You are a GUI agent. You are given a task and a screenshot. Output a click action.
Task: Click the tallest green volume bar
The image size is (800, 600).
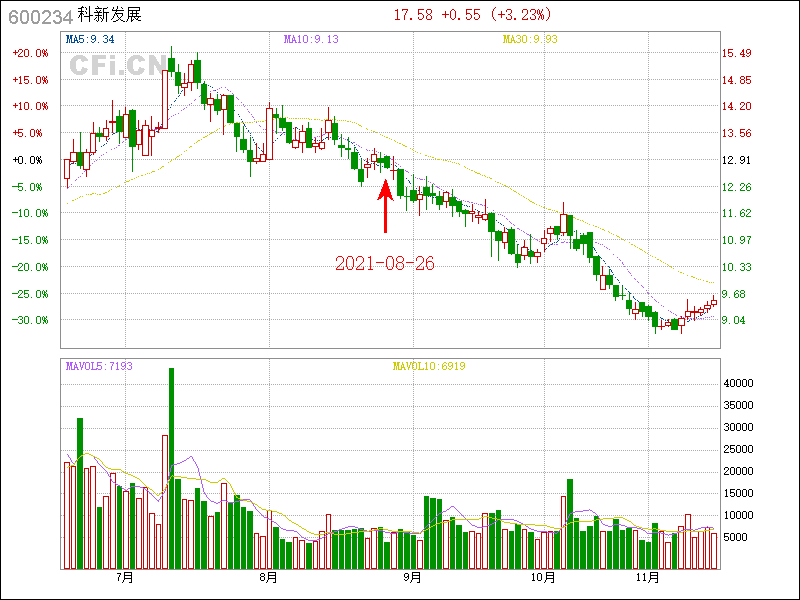(171, 468)
